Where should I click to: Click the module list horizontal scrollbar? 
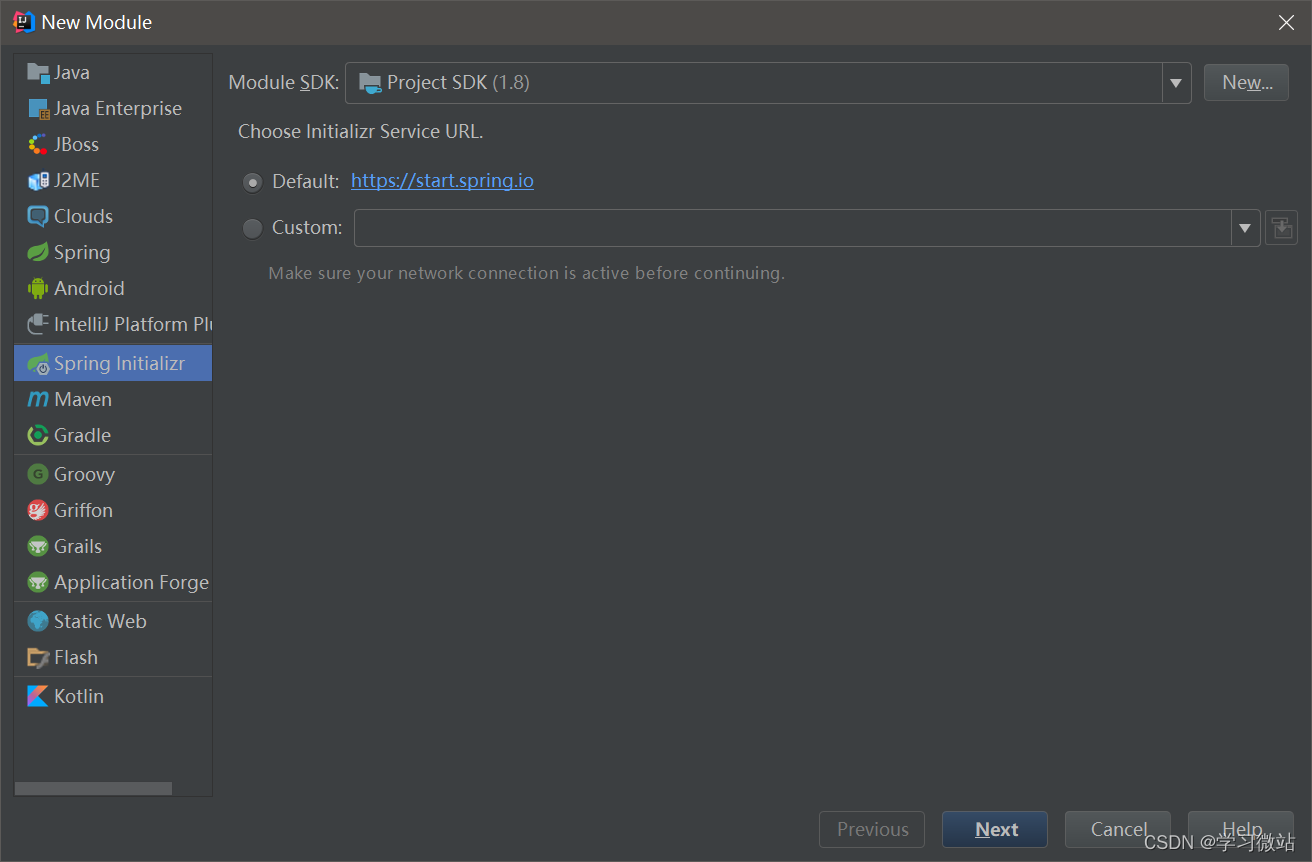(x=93, y=788)
